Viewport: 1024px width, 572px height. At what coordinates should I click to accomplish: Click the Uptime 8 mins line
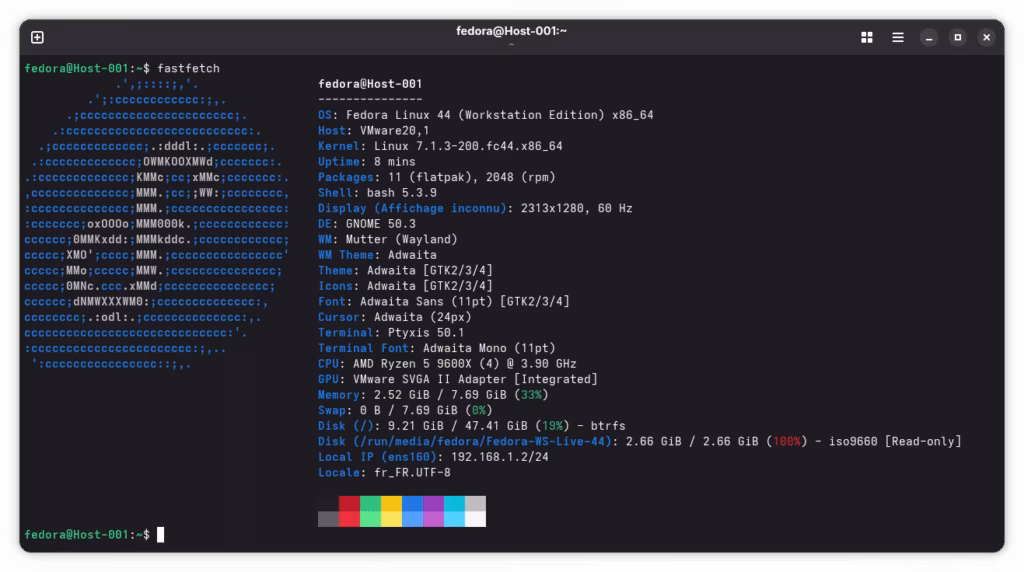366,161
